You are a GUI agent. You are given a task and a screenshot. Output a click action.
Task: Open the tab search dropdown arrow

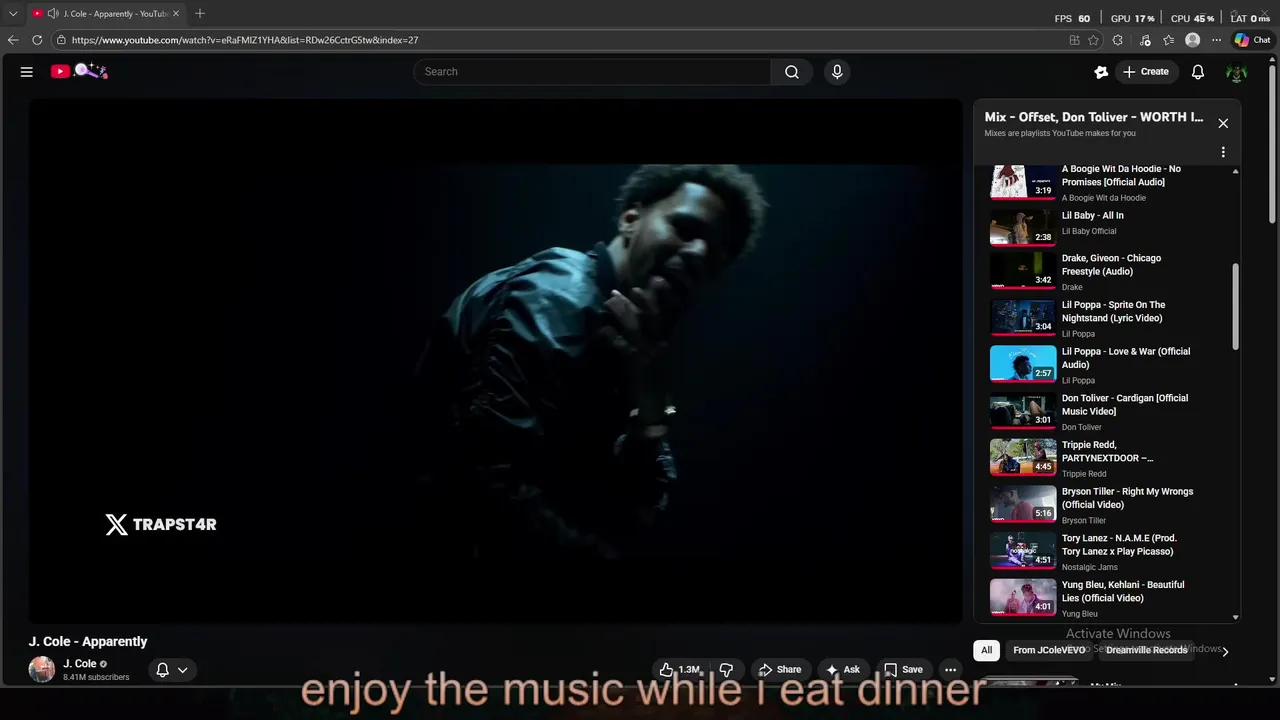[13, 14]
